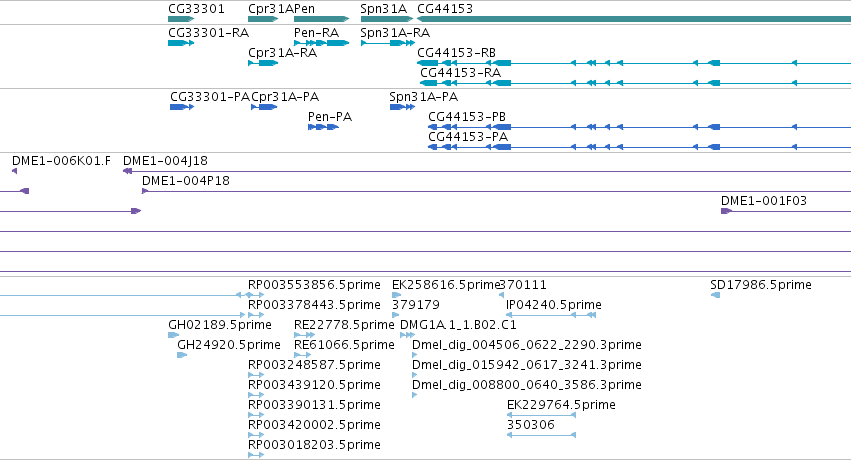Select the RP003248587.5prime EST
Screen dimensions: 851x460
pyautogui.click(x=256, y=375)
